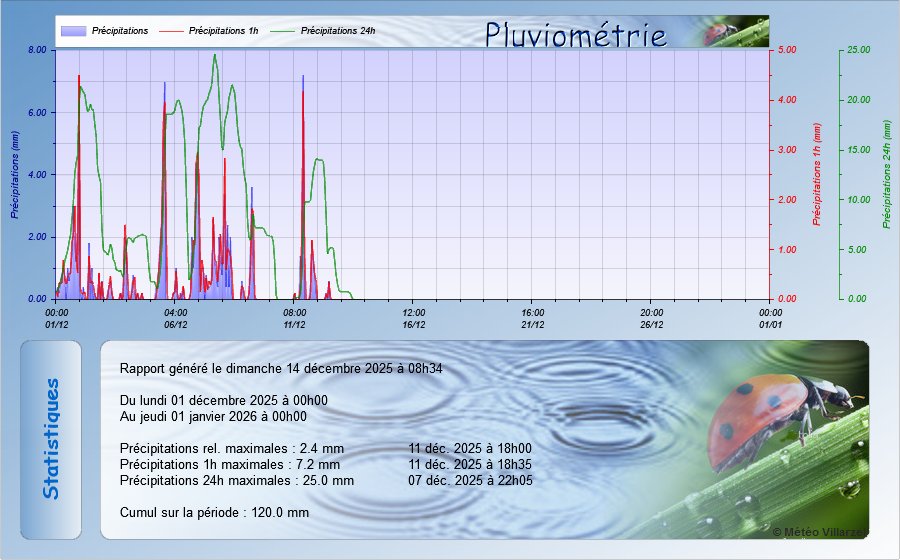Click the 8.00 tick on the blue axis
This screenshot has height=560, width=900.
coord(37,50)
